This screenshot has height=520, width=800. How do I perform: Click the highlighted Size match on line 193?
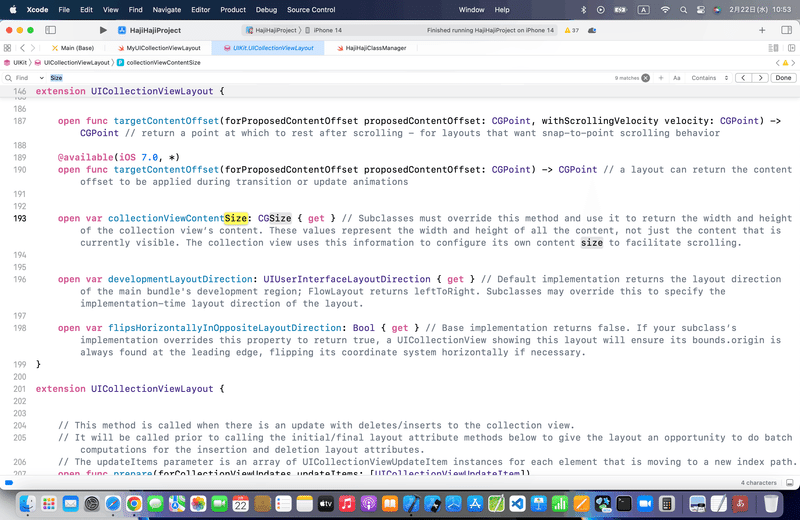click(x=236, y=218)
